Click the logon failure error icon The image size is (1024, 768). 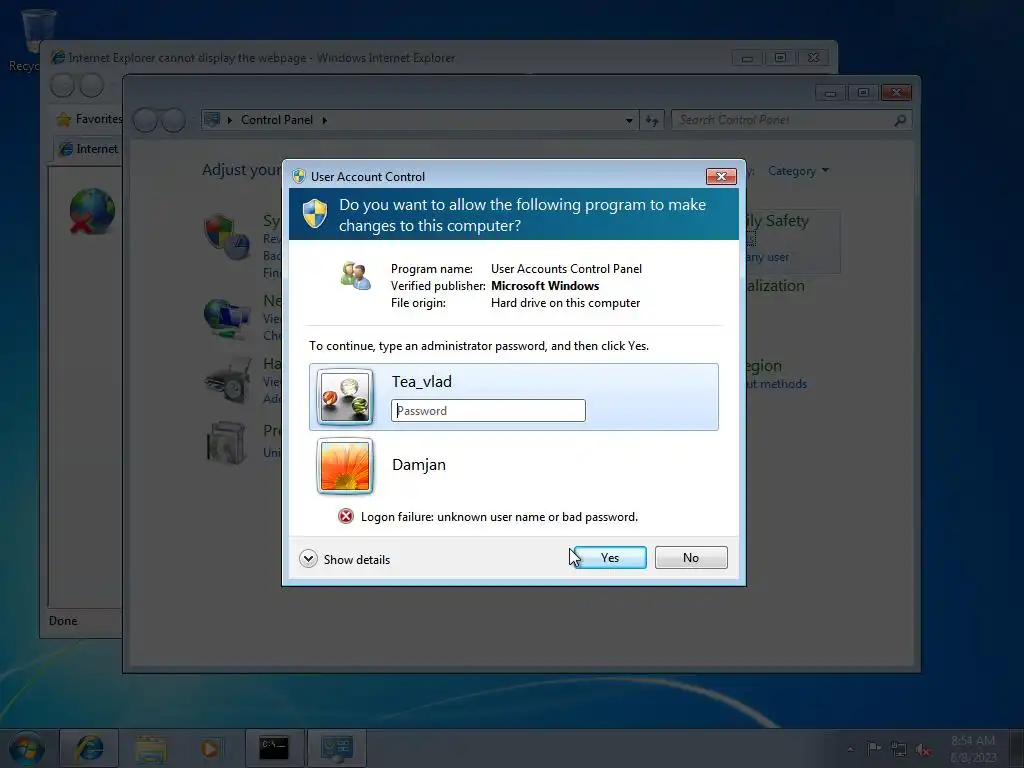pyautogui.click(x=345, y=517)
